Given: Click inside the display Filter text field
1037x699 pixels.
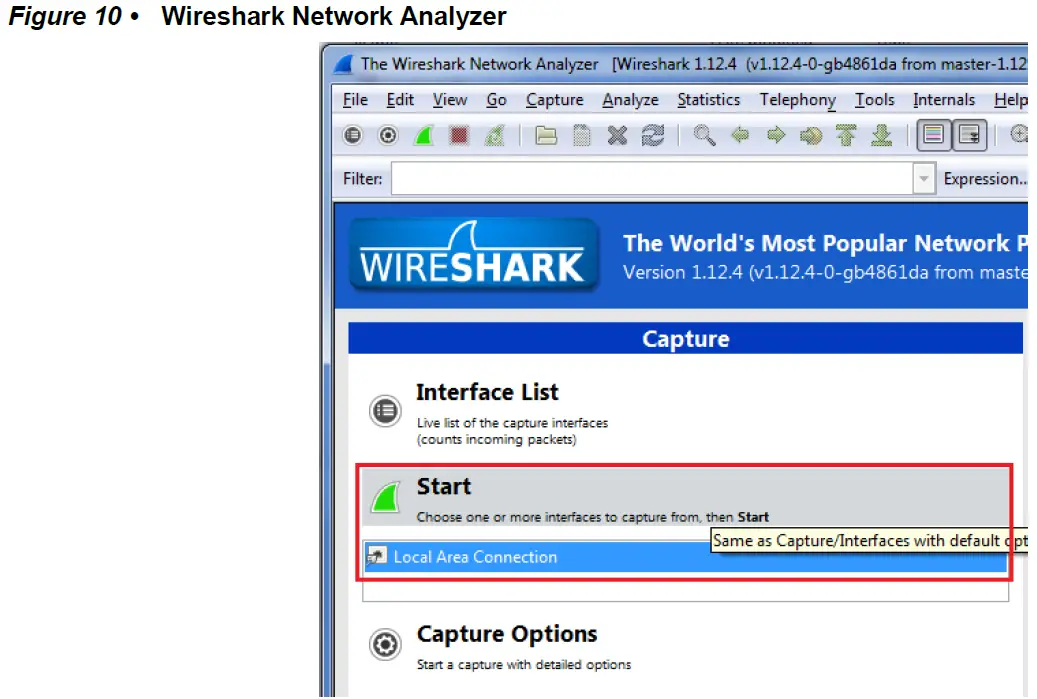Looking at the screenshot, I should point(652,179).
